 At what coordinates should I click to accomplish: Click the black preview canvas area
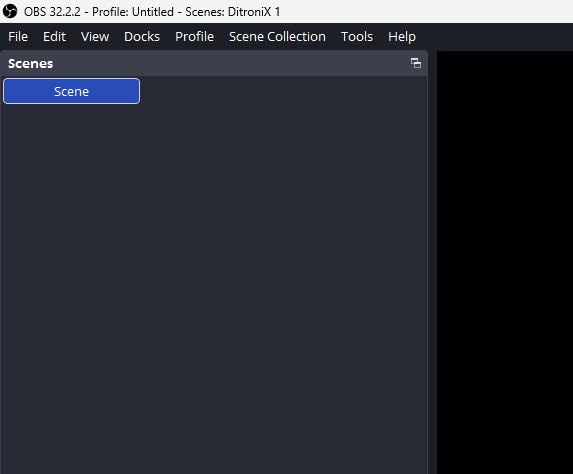[505, 262]
